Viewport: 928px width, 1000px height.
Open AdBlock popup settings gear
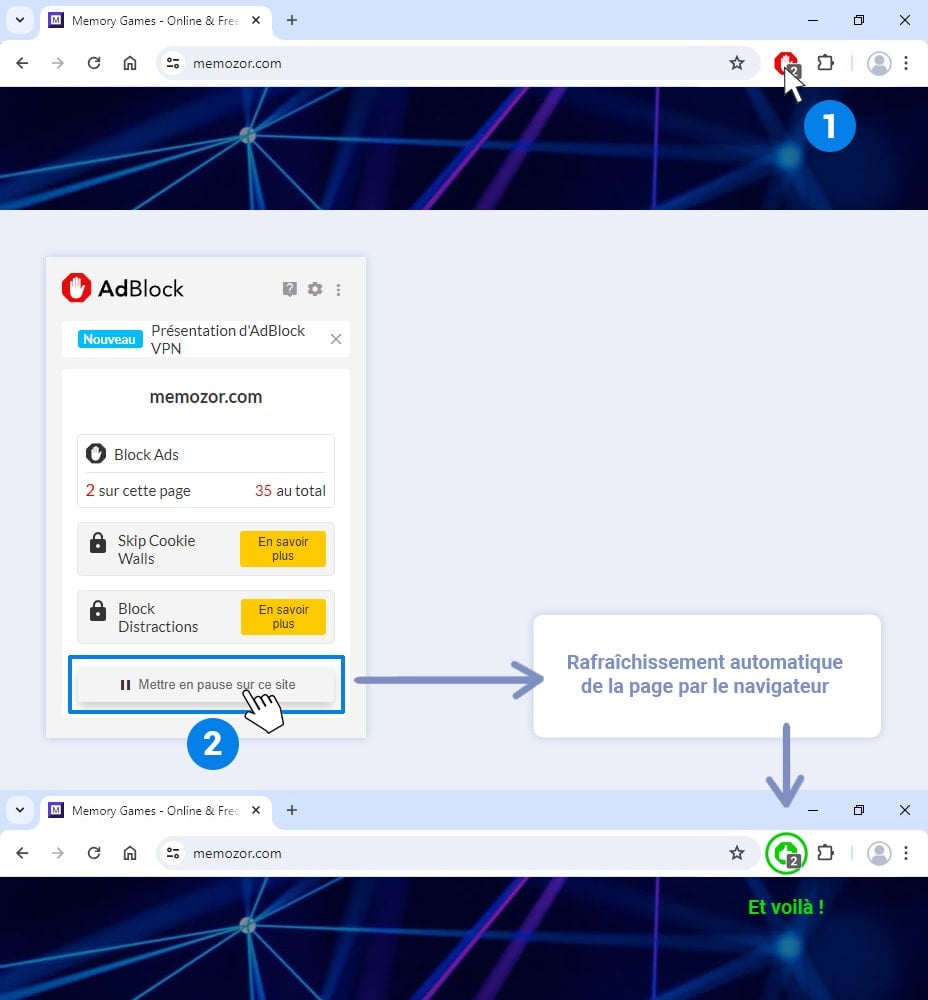pos(315,289)
